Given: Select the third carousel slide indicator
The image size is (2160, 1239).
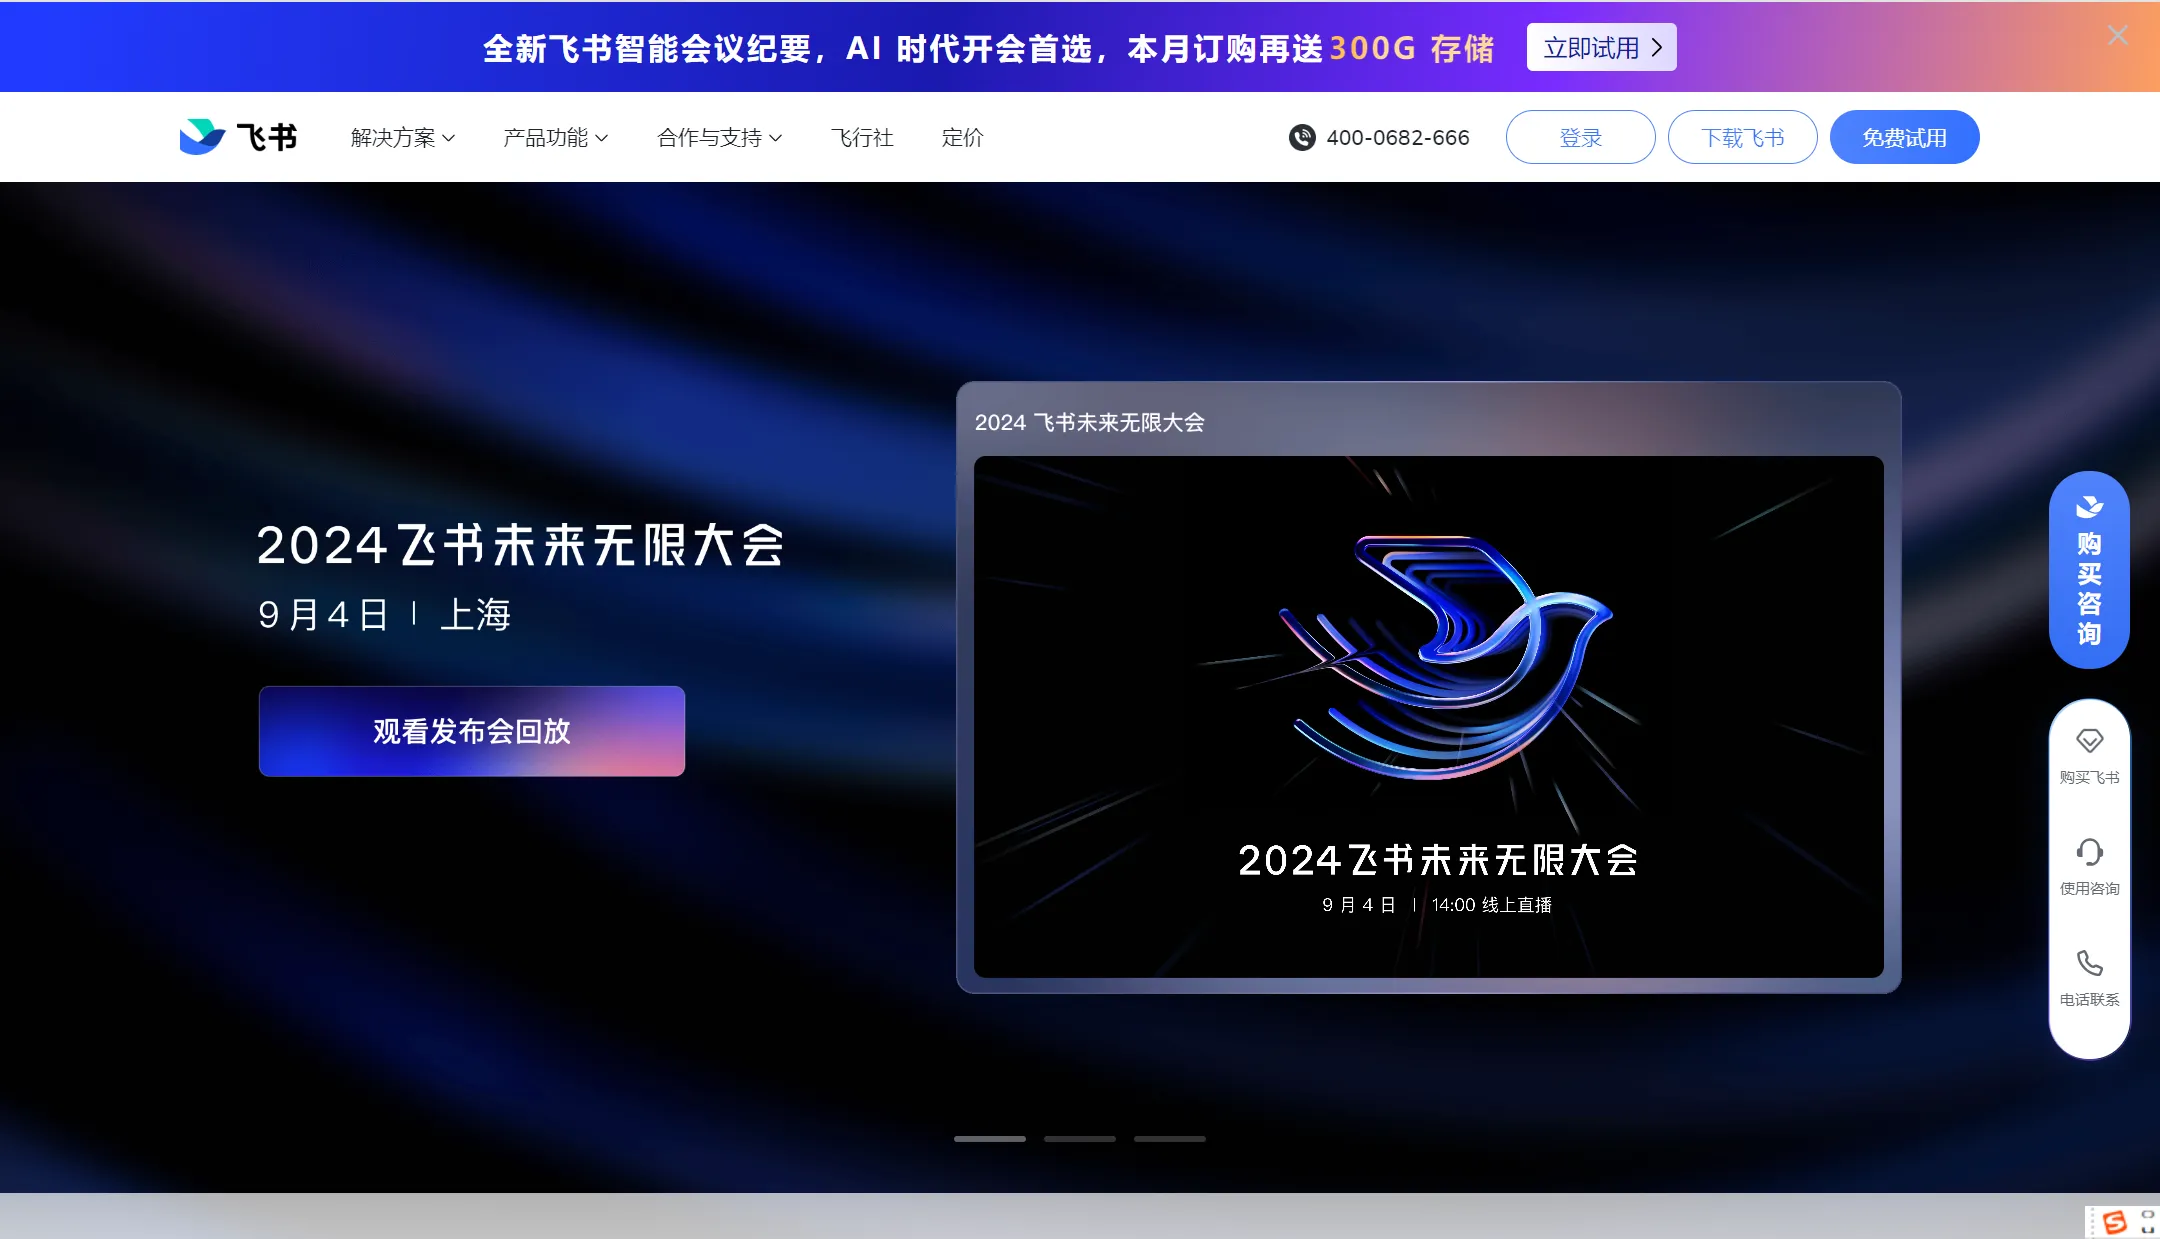Looking at the screenshot, I should coord(1170,1139).
